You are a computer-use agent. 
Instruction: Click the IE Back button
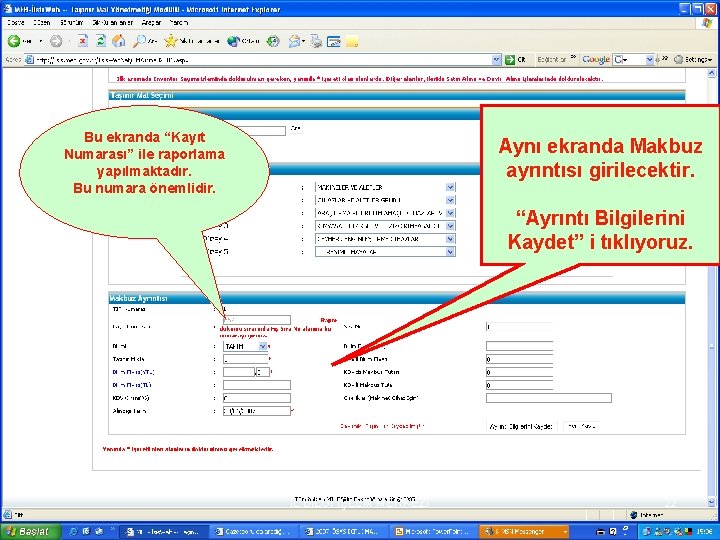pyautogui.click(x=14, y=41)
